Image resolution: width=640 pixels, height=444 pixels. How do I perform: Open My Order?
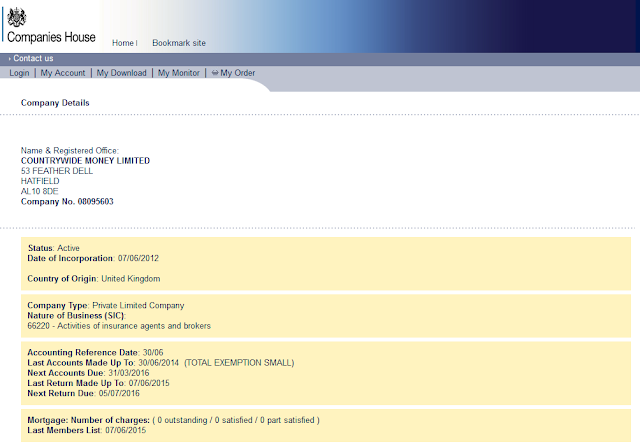coord(238,73)
